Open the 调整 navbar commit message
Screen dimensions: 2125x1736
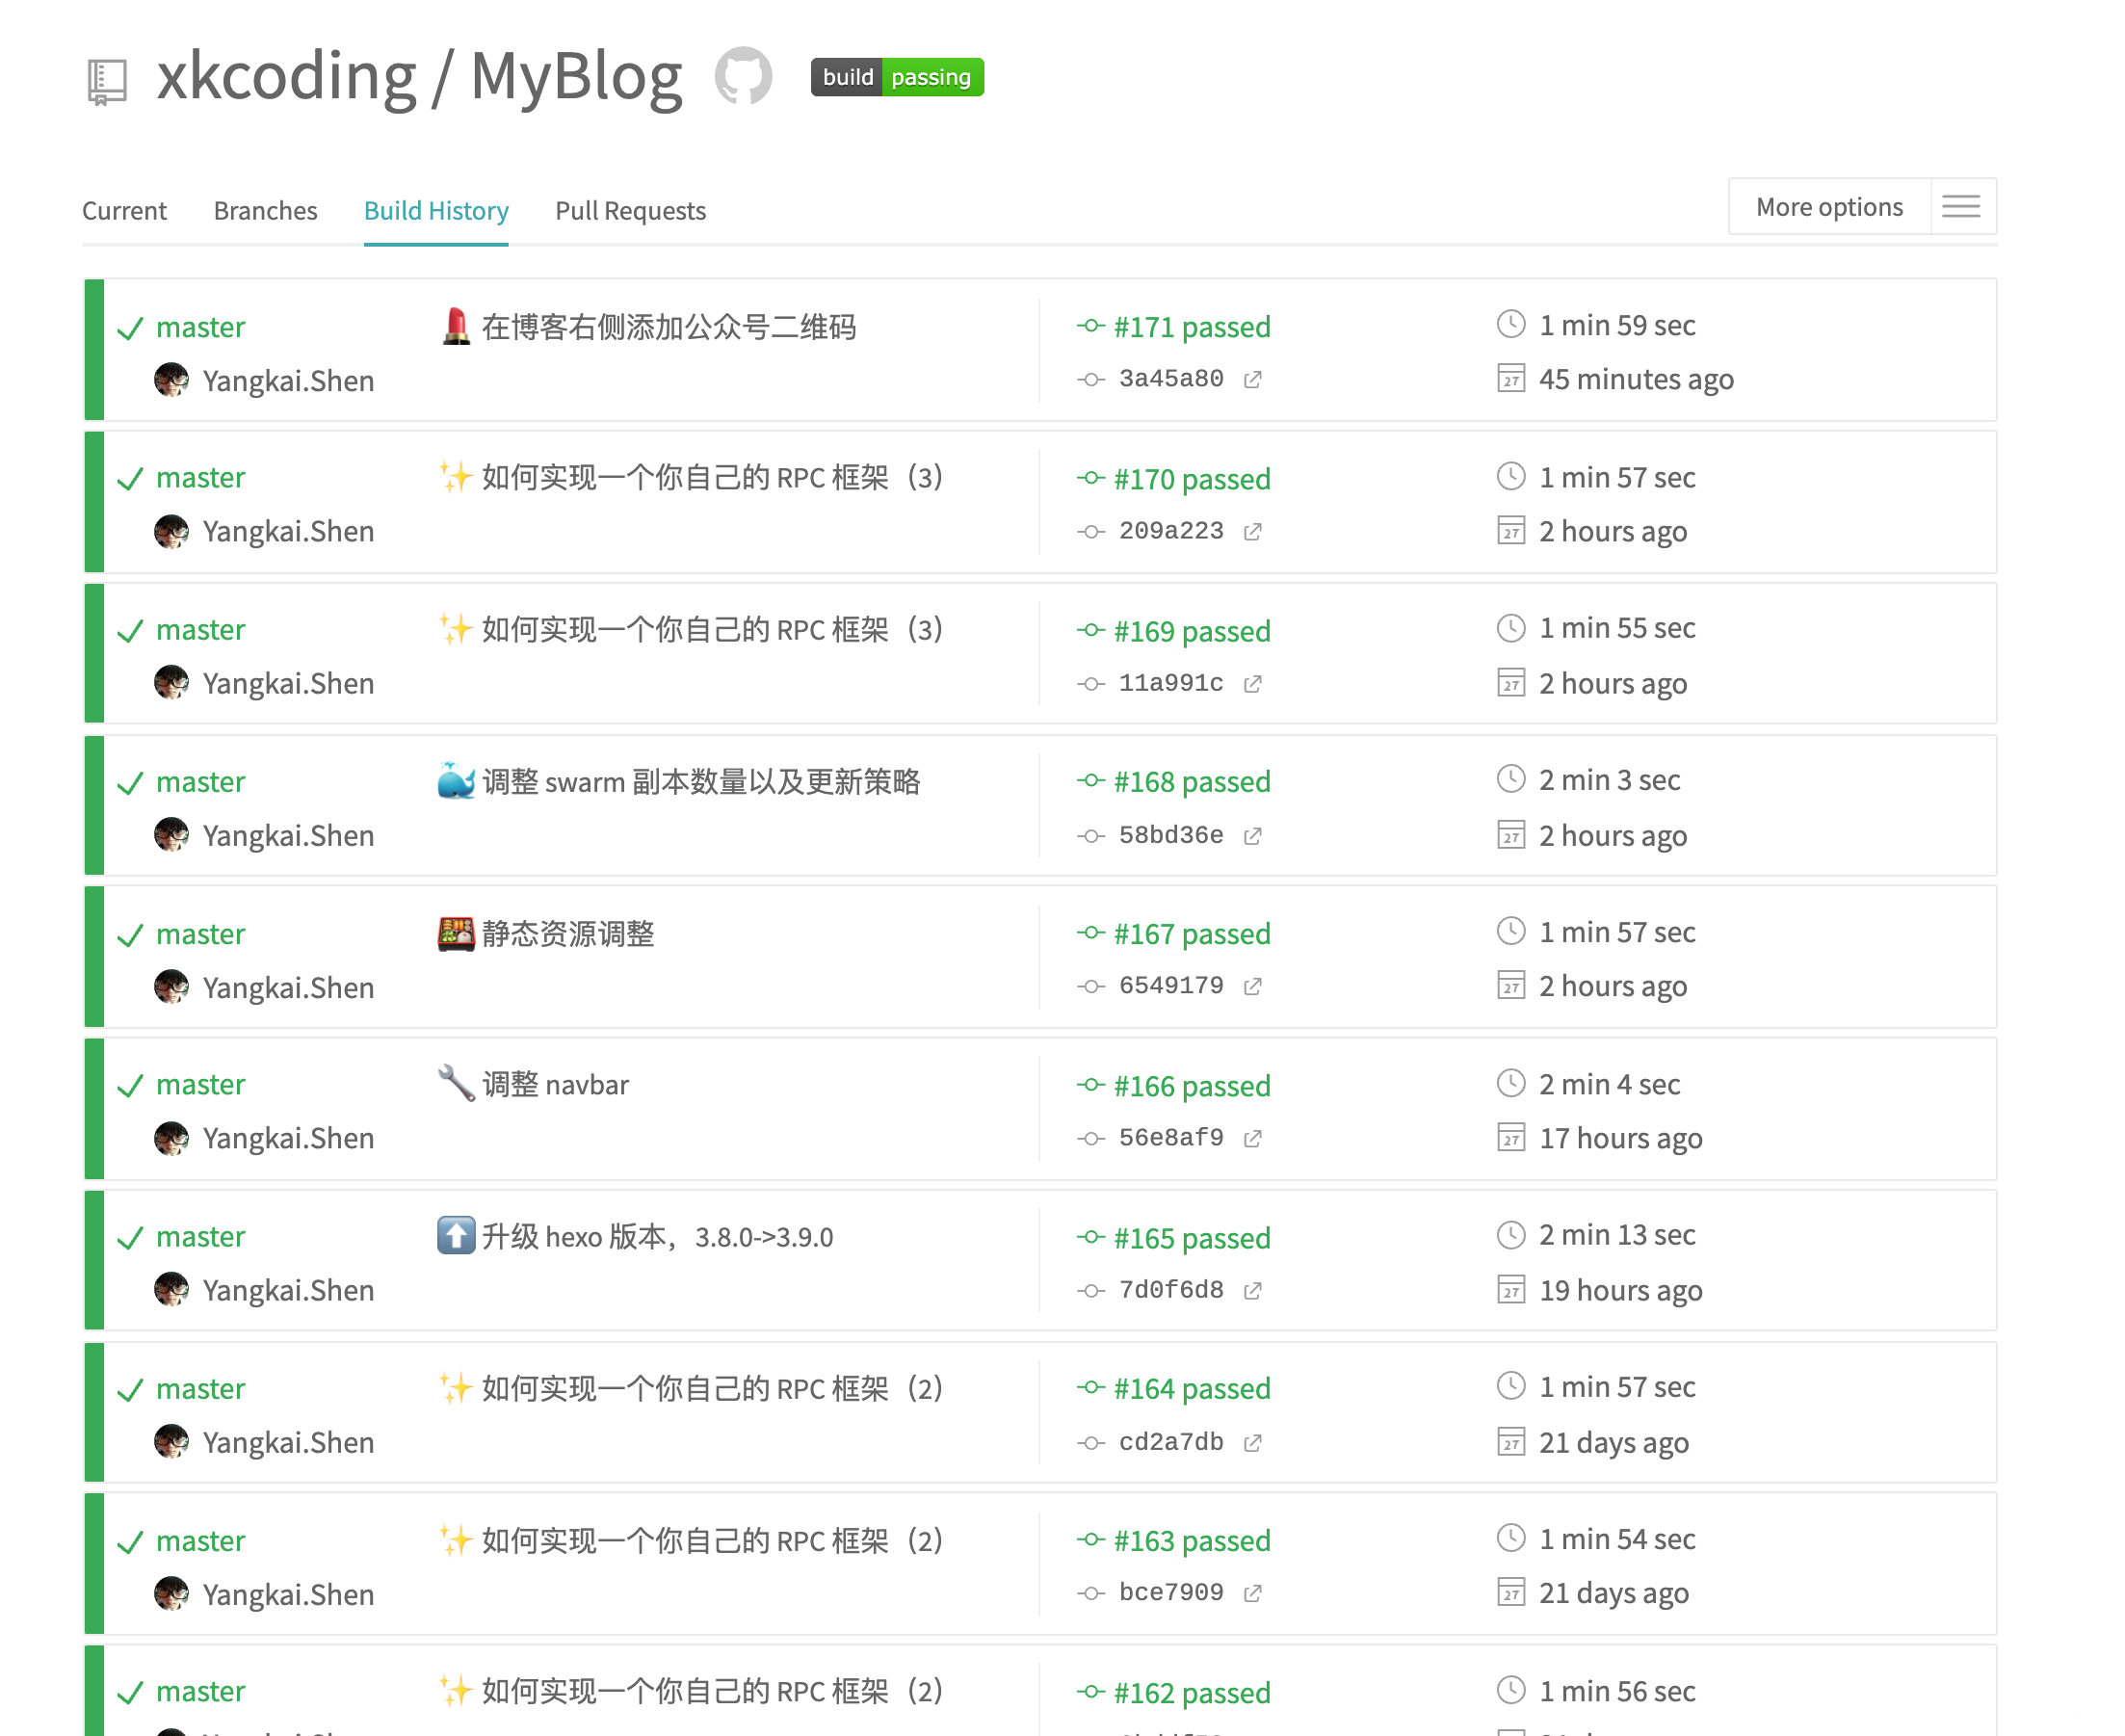(555, 1085)
